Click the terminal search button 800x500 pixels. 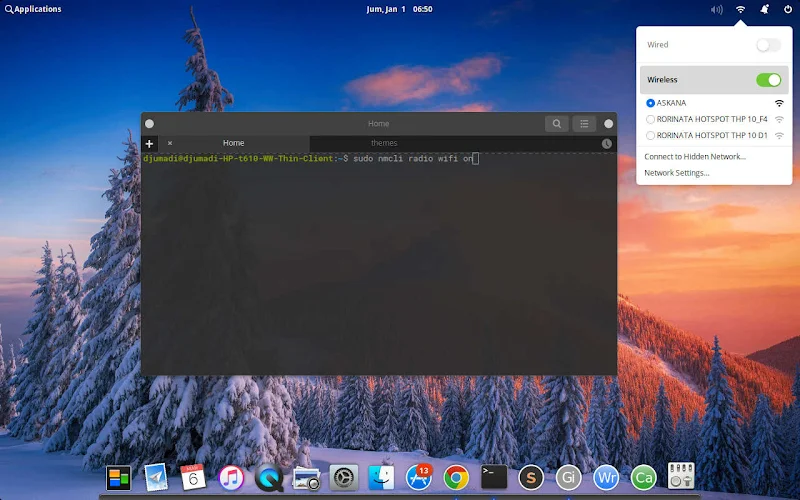click(x=557, y=123)
